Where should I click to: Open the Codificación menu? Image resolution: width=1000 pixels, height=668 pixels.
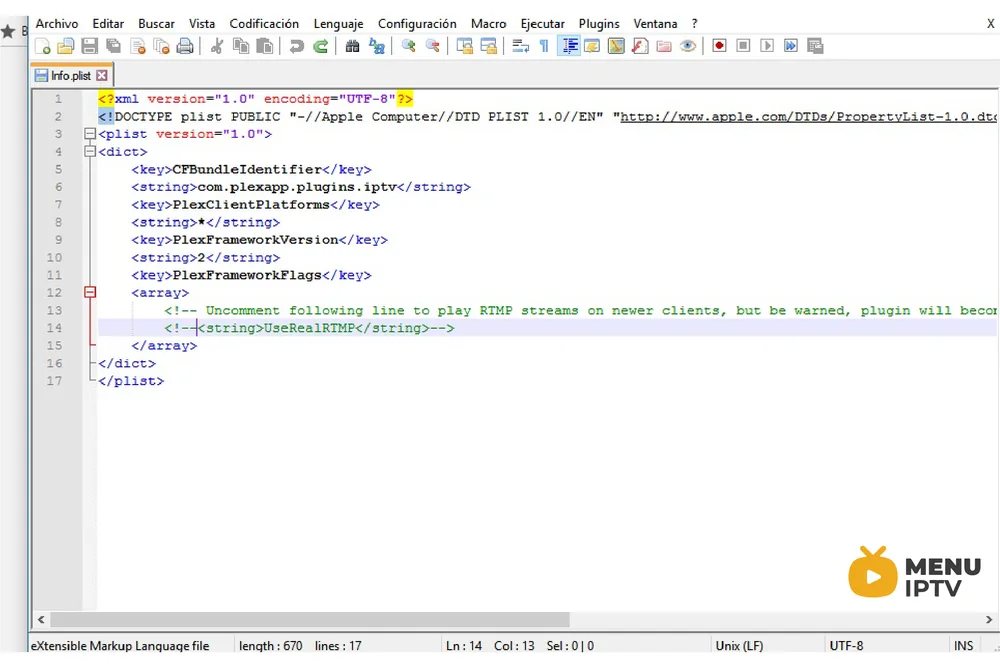(264, 24)
